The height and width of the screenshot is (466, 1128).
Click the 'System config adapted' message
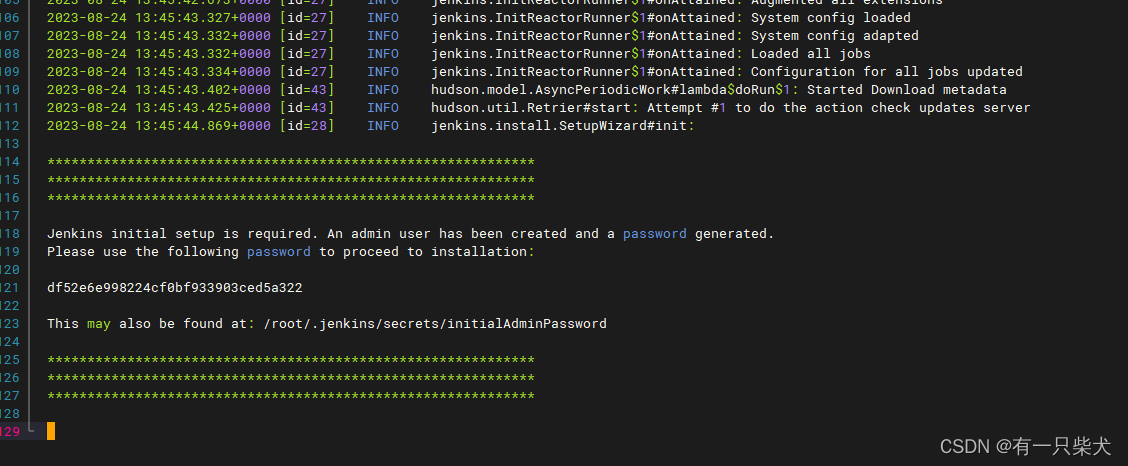834,36
